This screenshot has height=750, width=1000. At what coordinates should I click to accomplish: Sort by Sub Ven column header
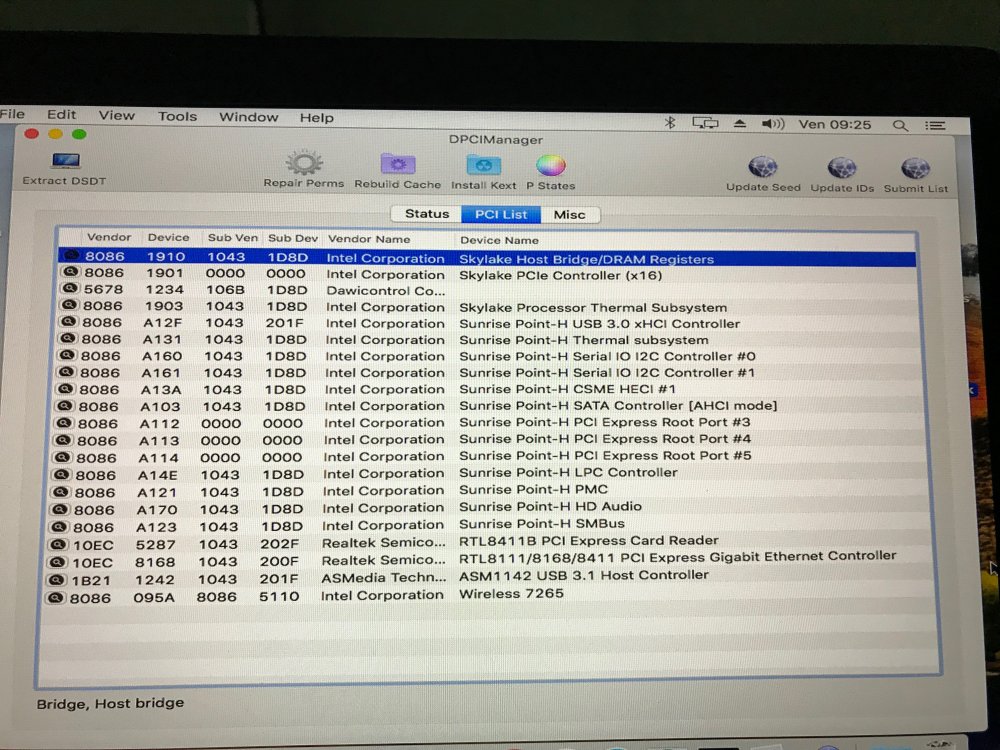[x=233, y=238]
